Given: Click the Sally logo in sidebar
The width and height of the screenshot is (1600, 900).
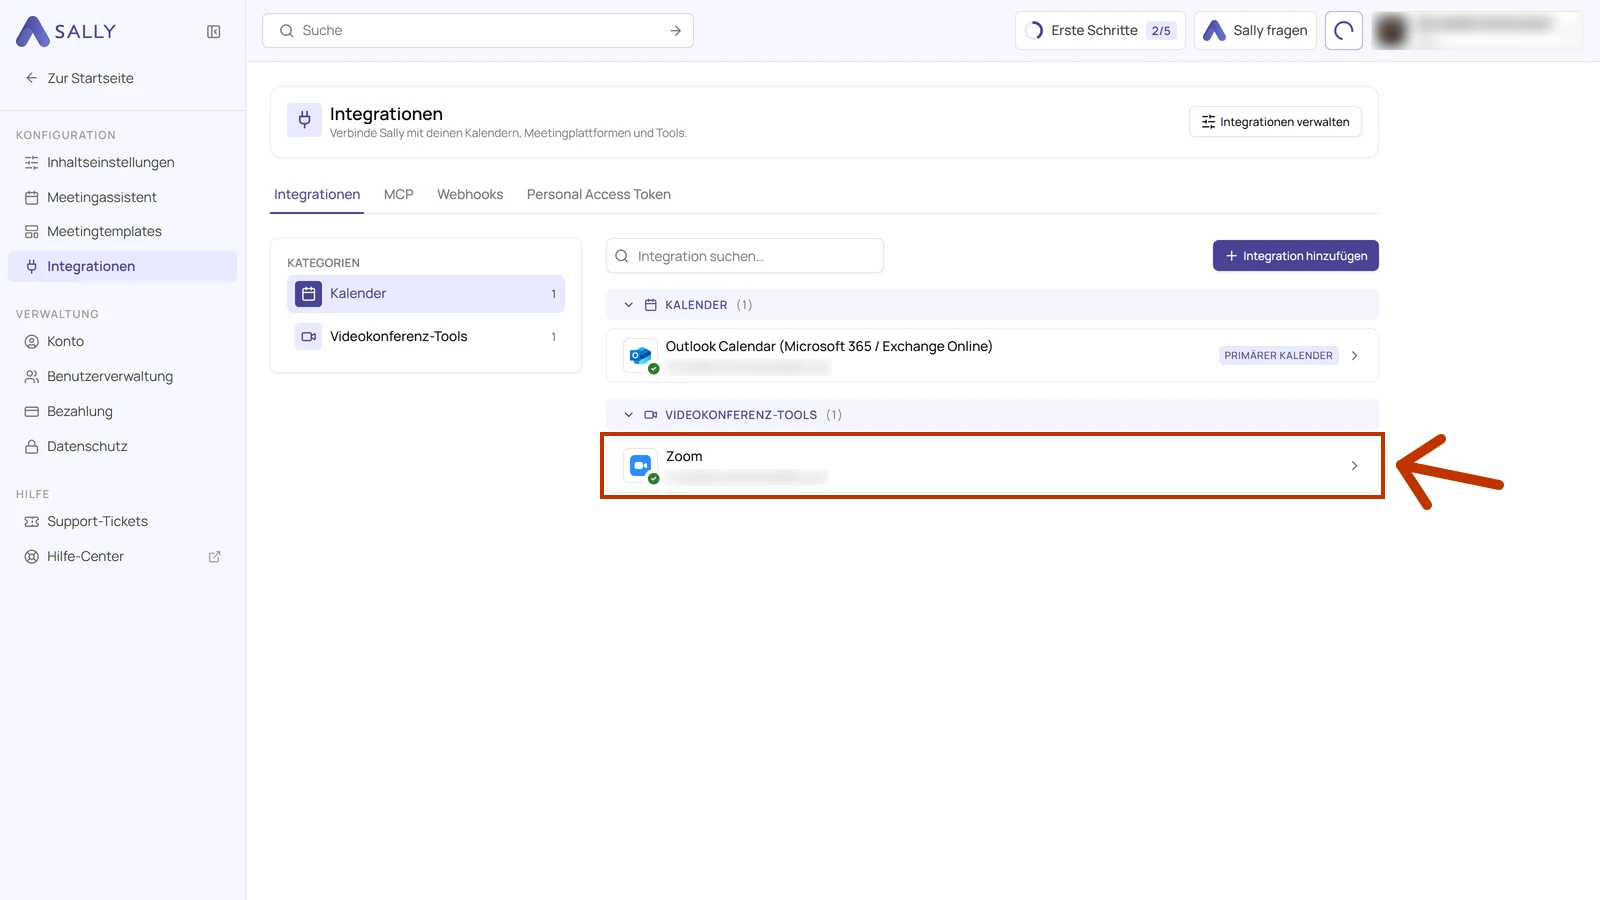Looking at the screenshot, I should click(x=66, y=31).
